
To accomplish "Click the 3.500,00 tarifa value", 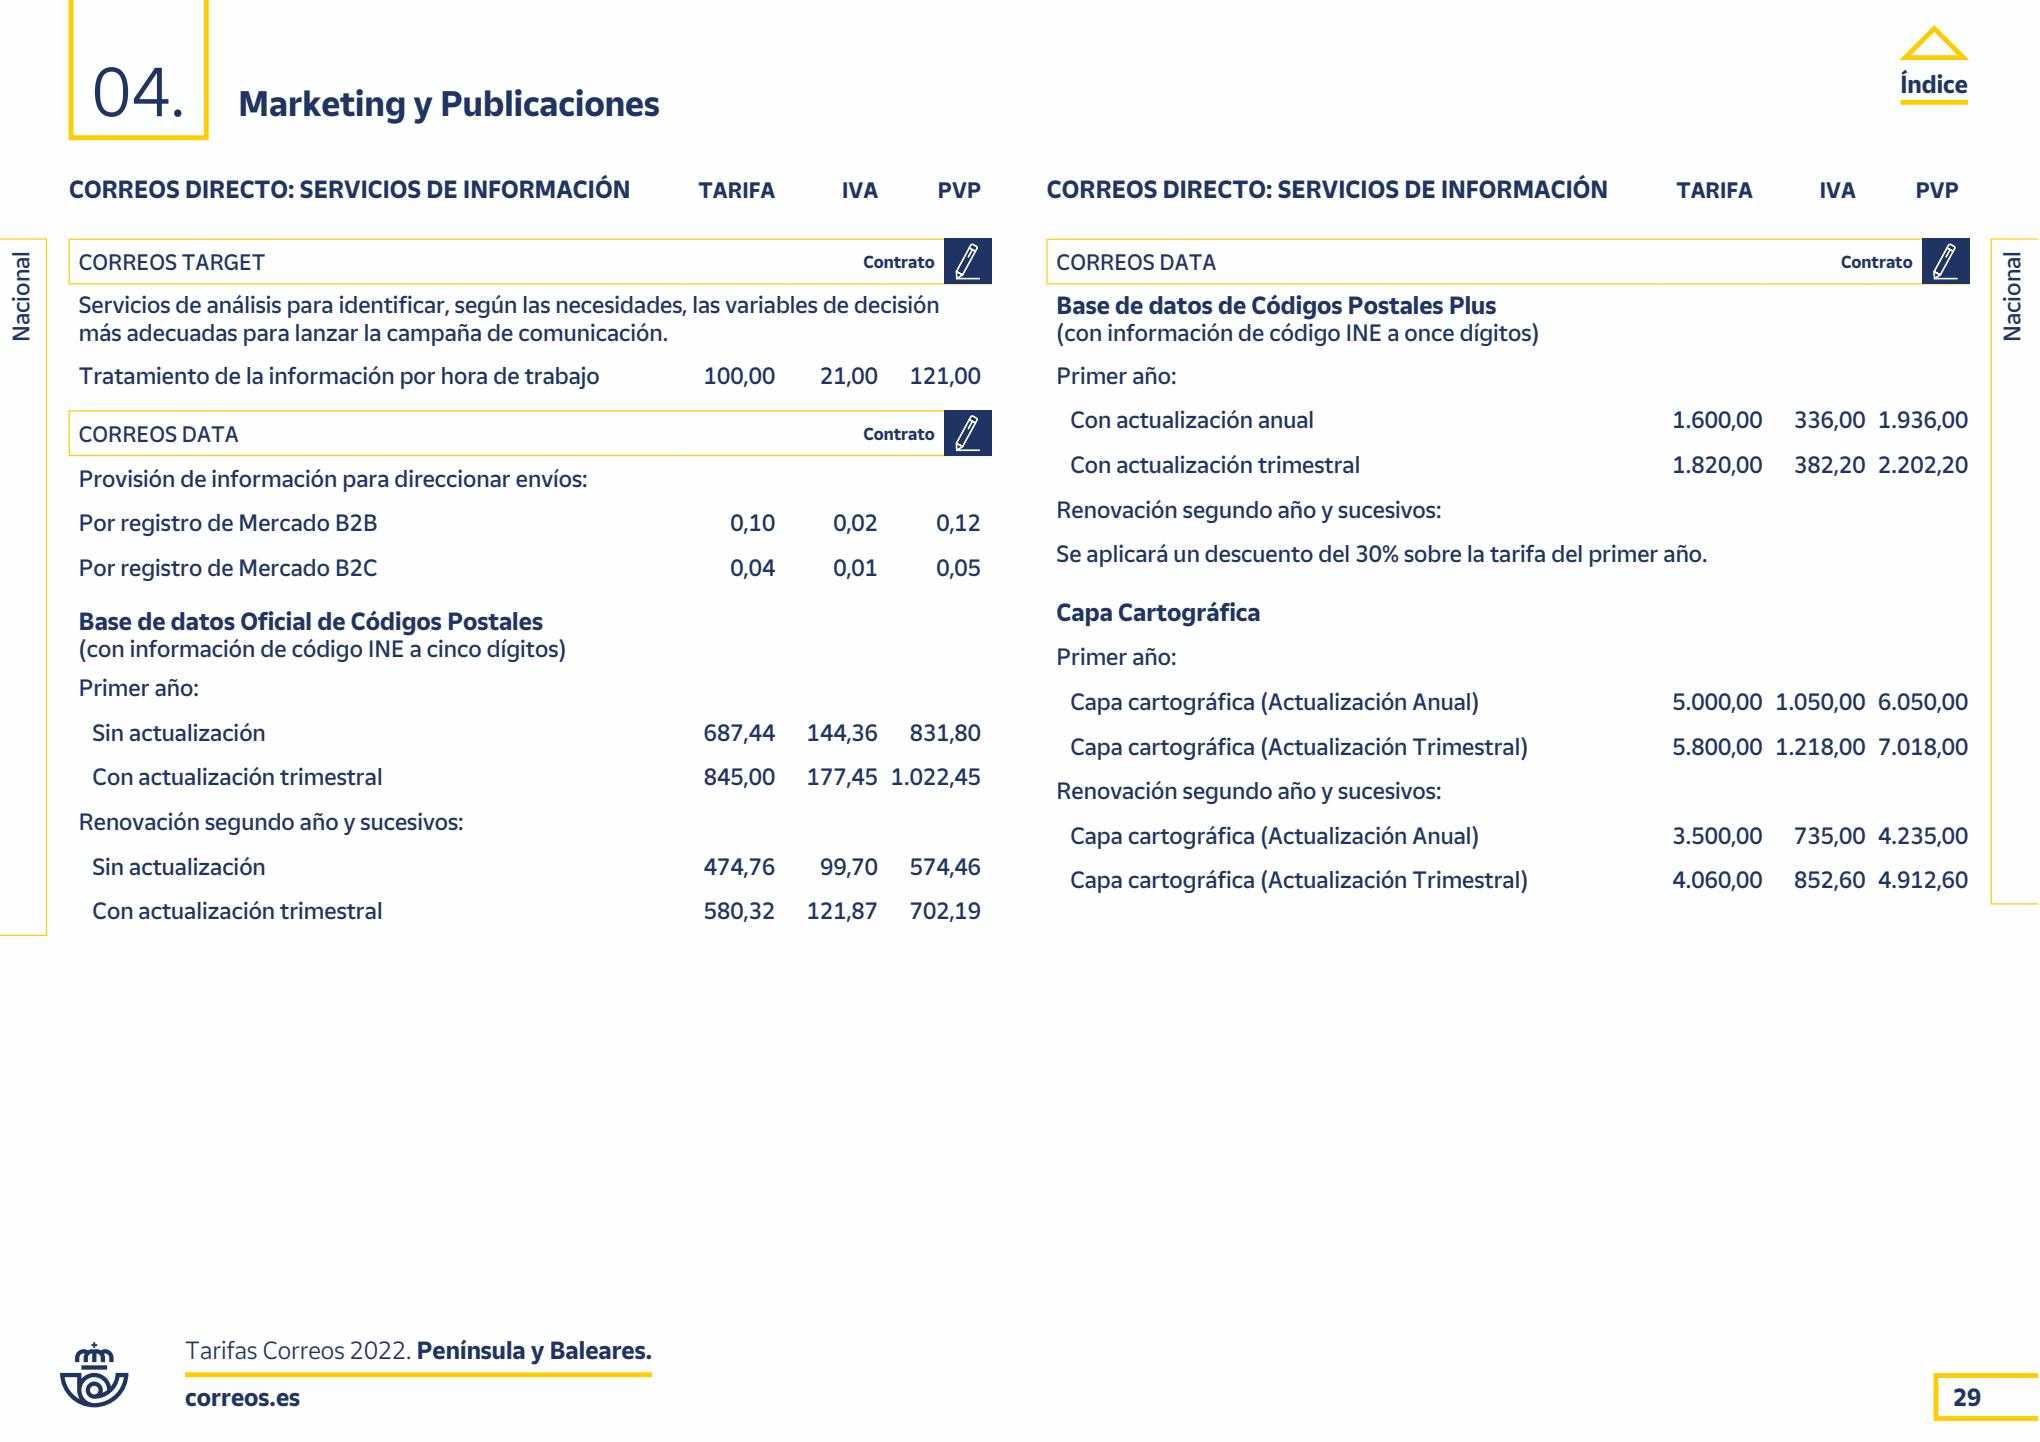I will pyautogui.click(x=1717, y=836).
